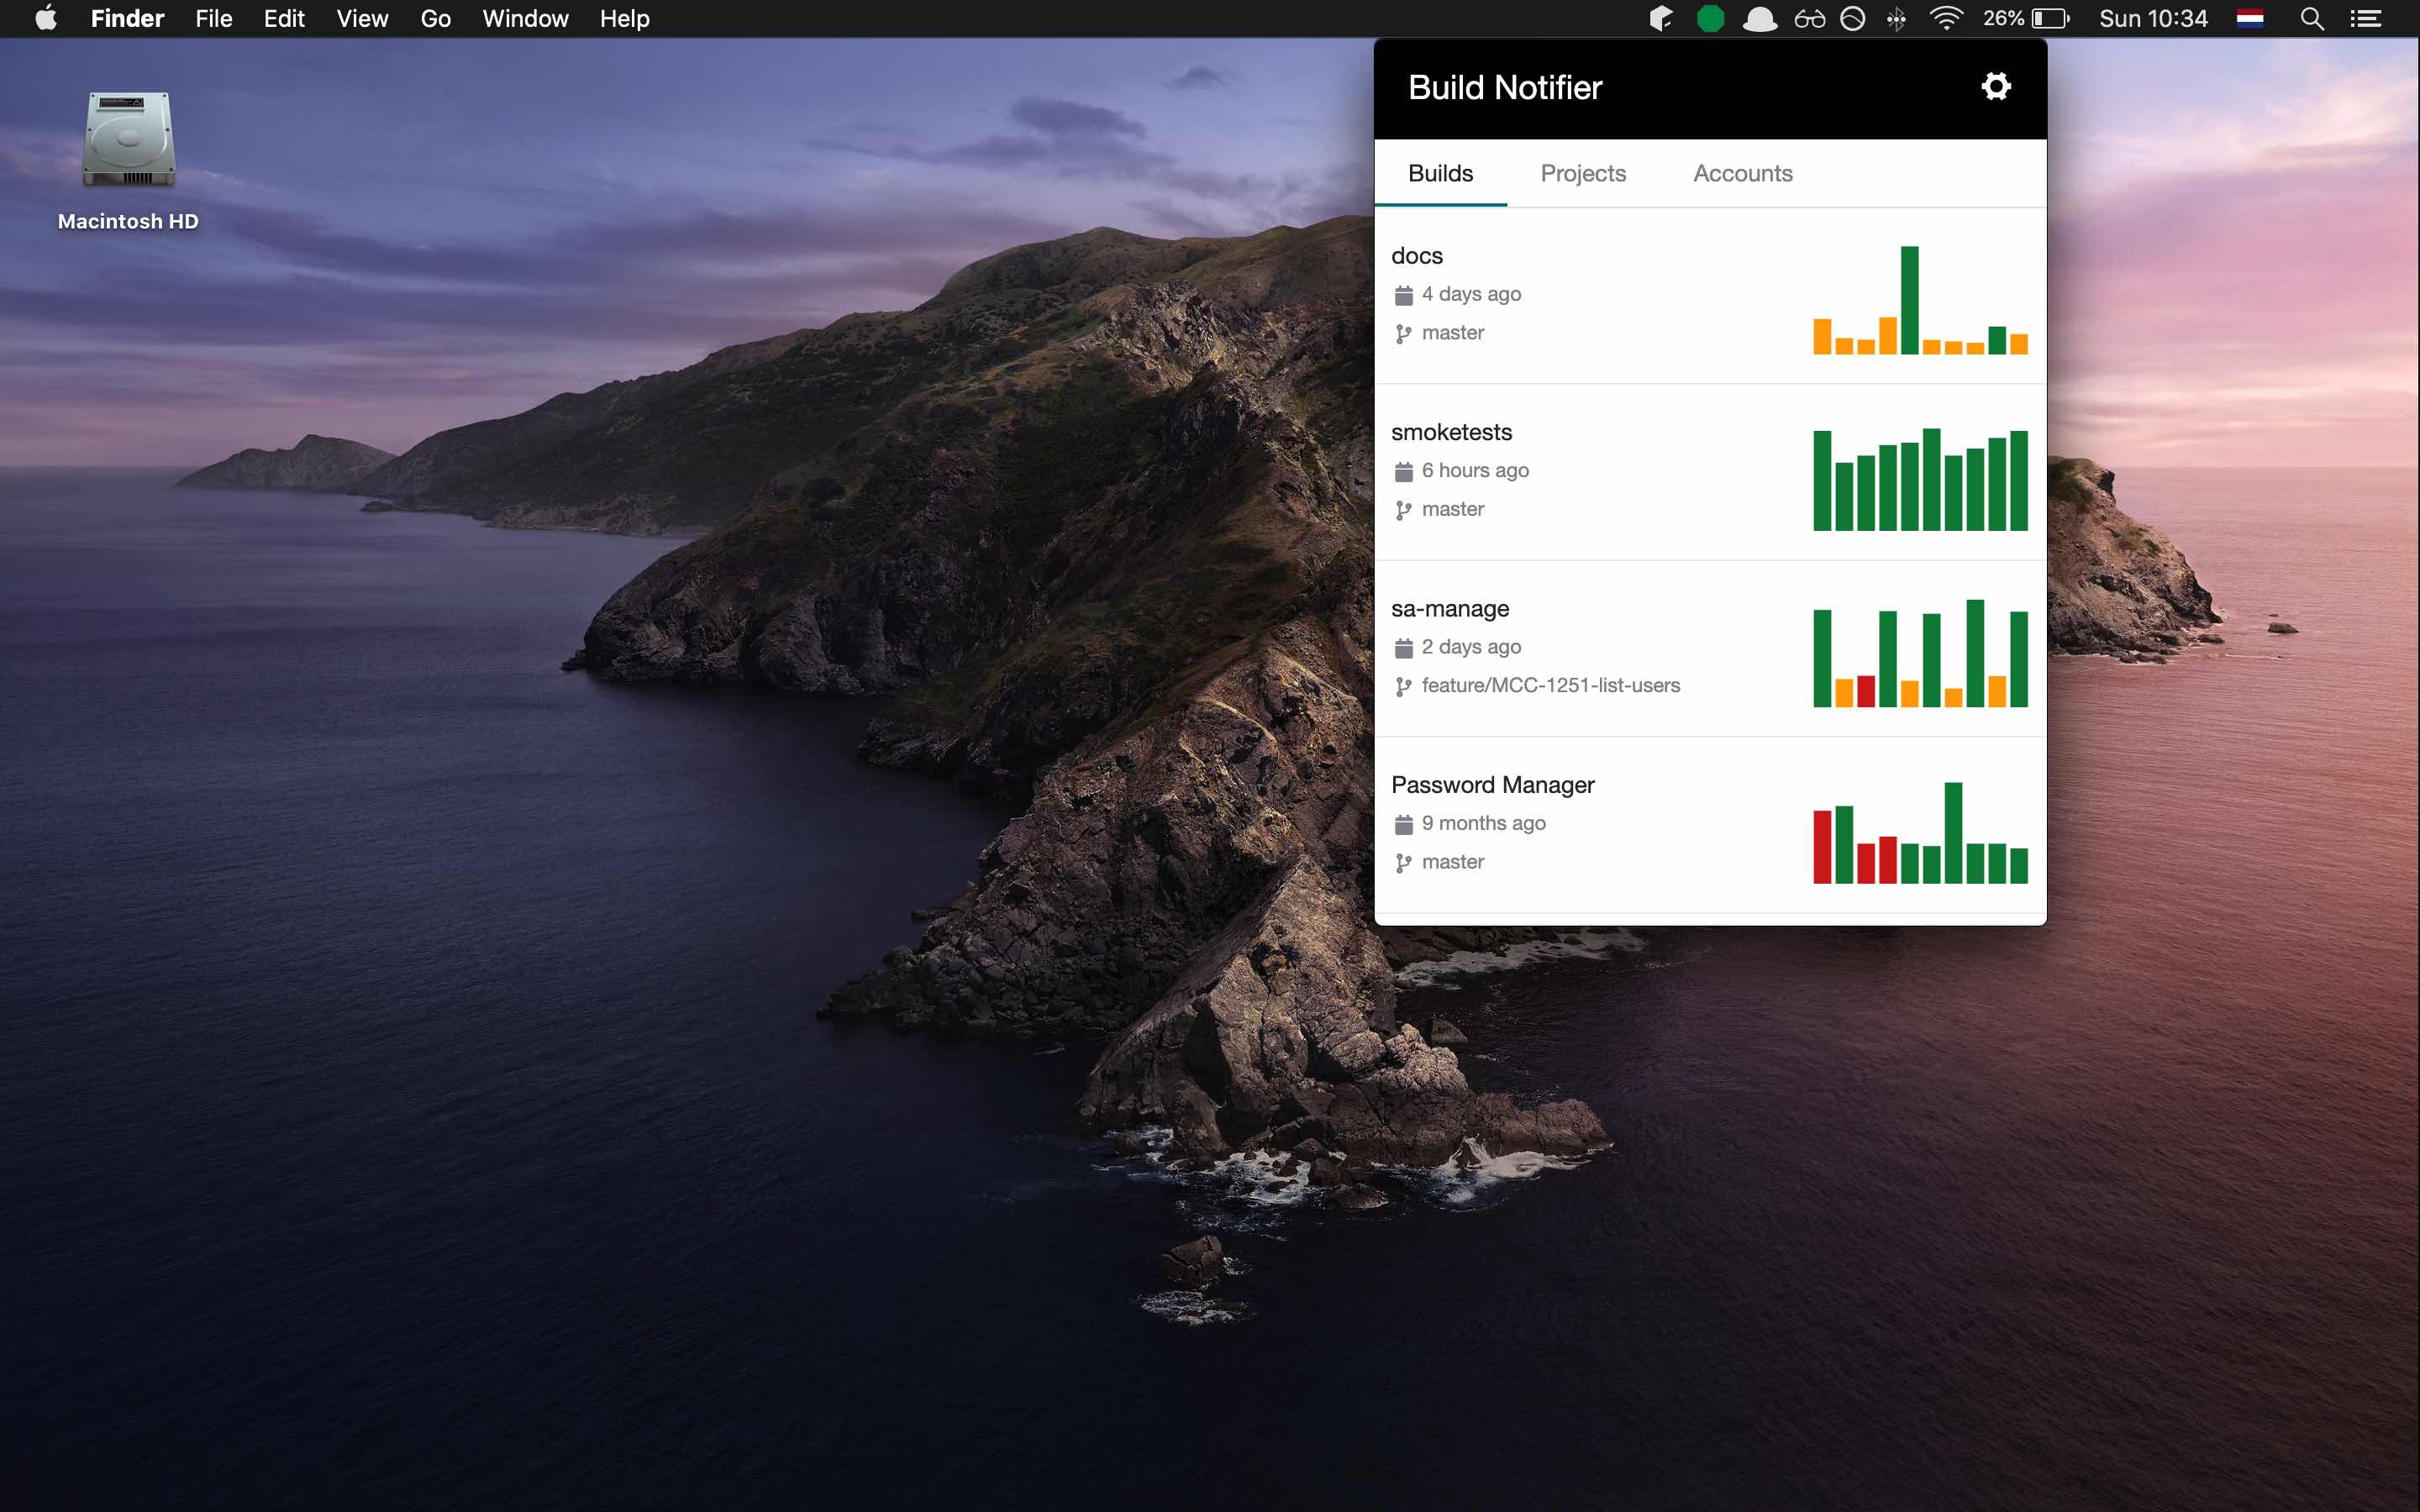Click the sa-manage build history chart

click(x=1920, y=653)
